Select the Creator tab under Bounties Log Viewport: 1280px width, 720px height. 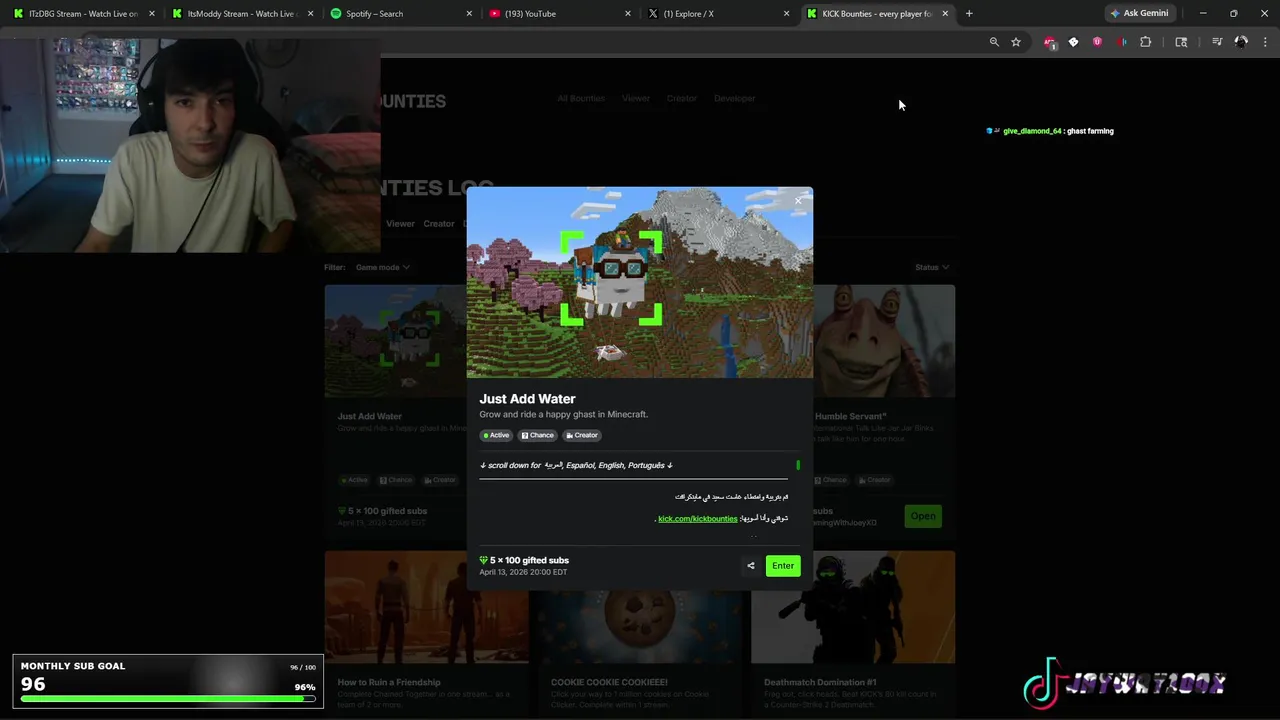coord(439,224)
